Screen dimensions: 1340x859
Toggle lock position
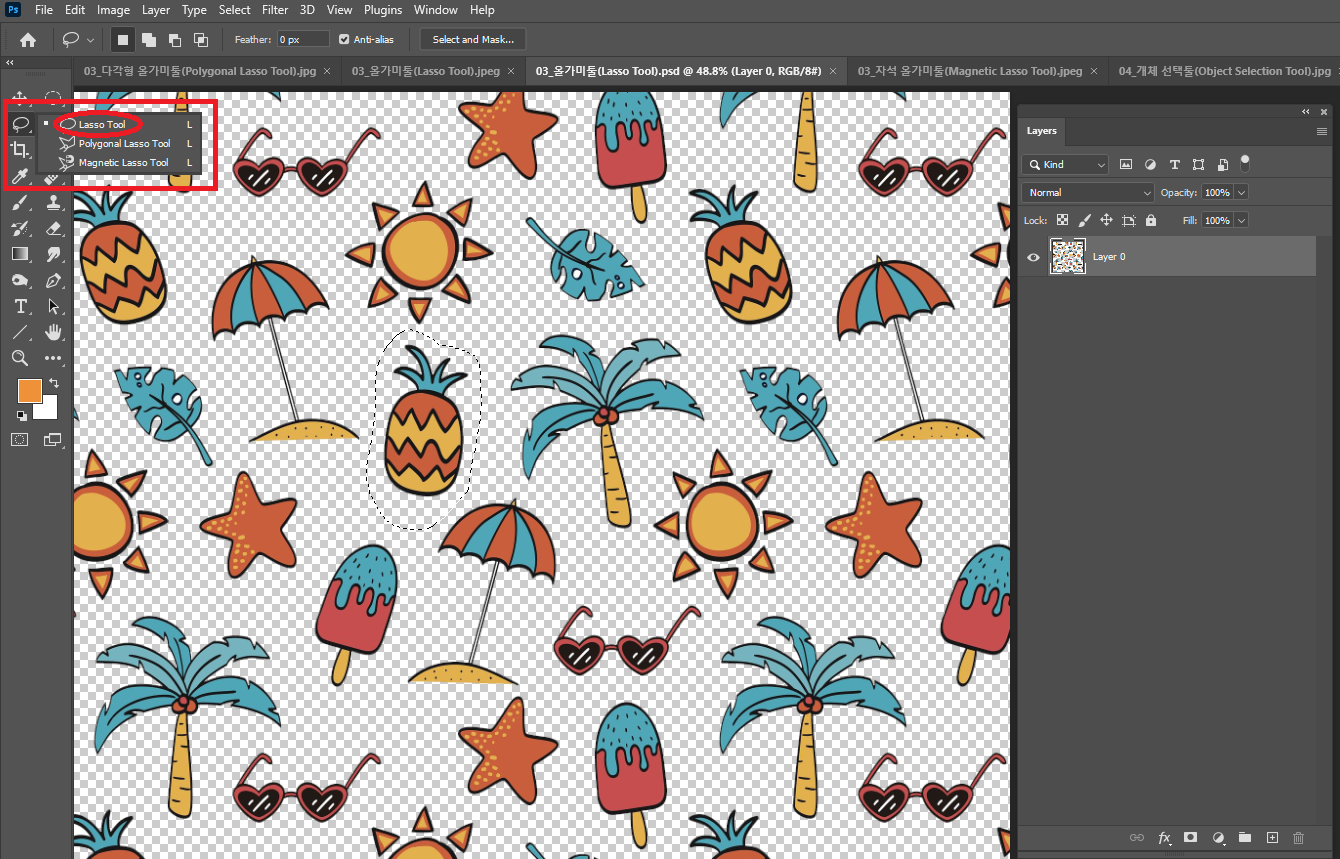[1107, 220]
